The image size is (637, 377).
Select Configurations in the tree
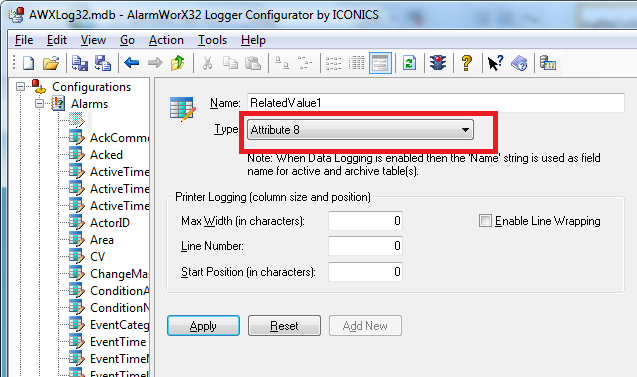coord(91,87)
